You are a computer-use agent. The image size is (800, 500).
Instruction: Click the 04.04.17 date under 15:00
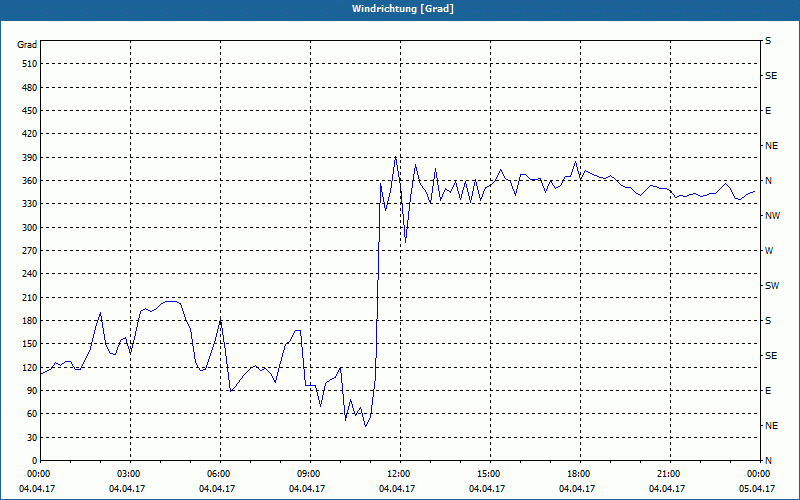pos(487,489)
